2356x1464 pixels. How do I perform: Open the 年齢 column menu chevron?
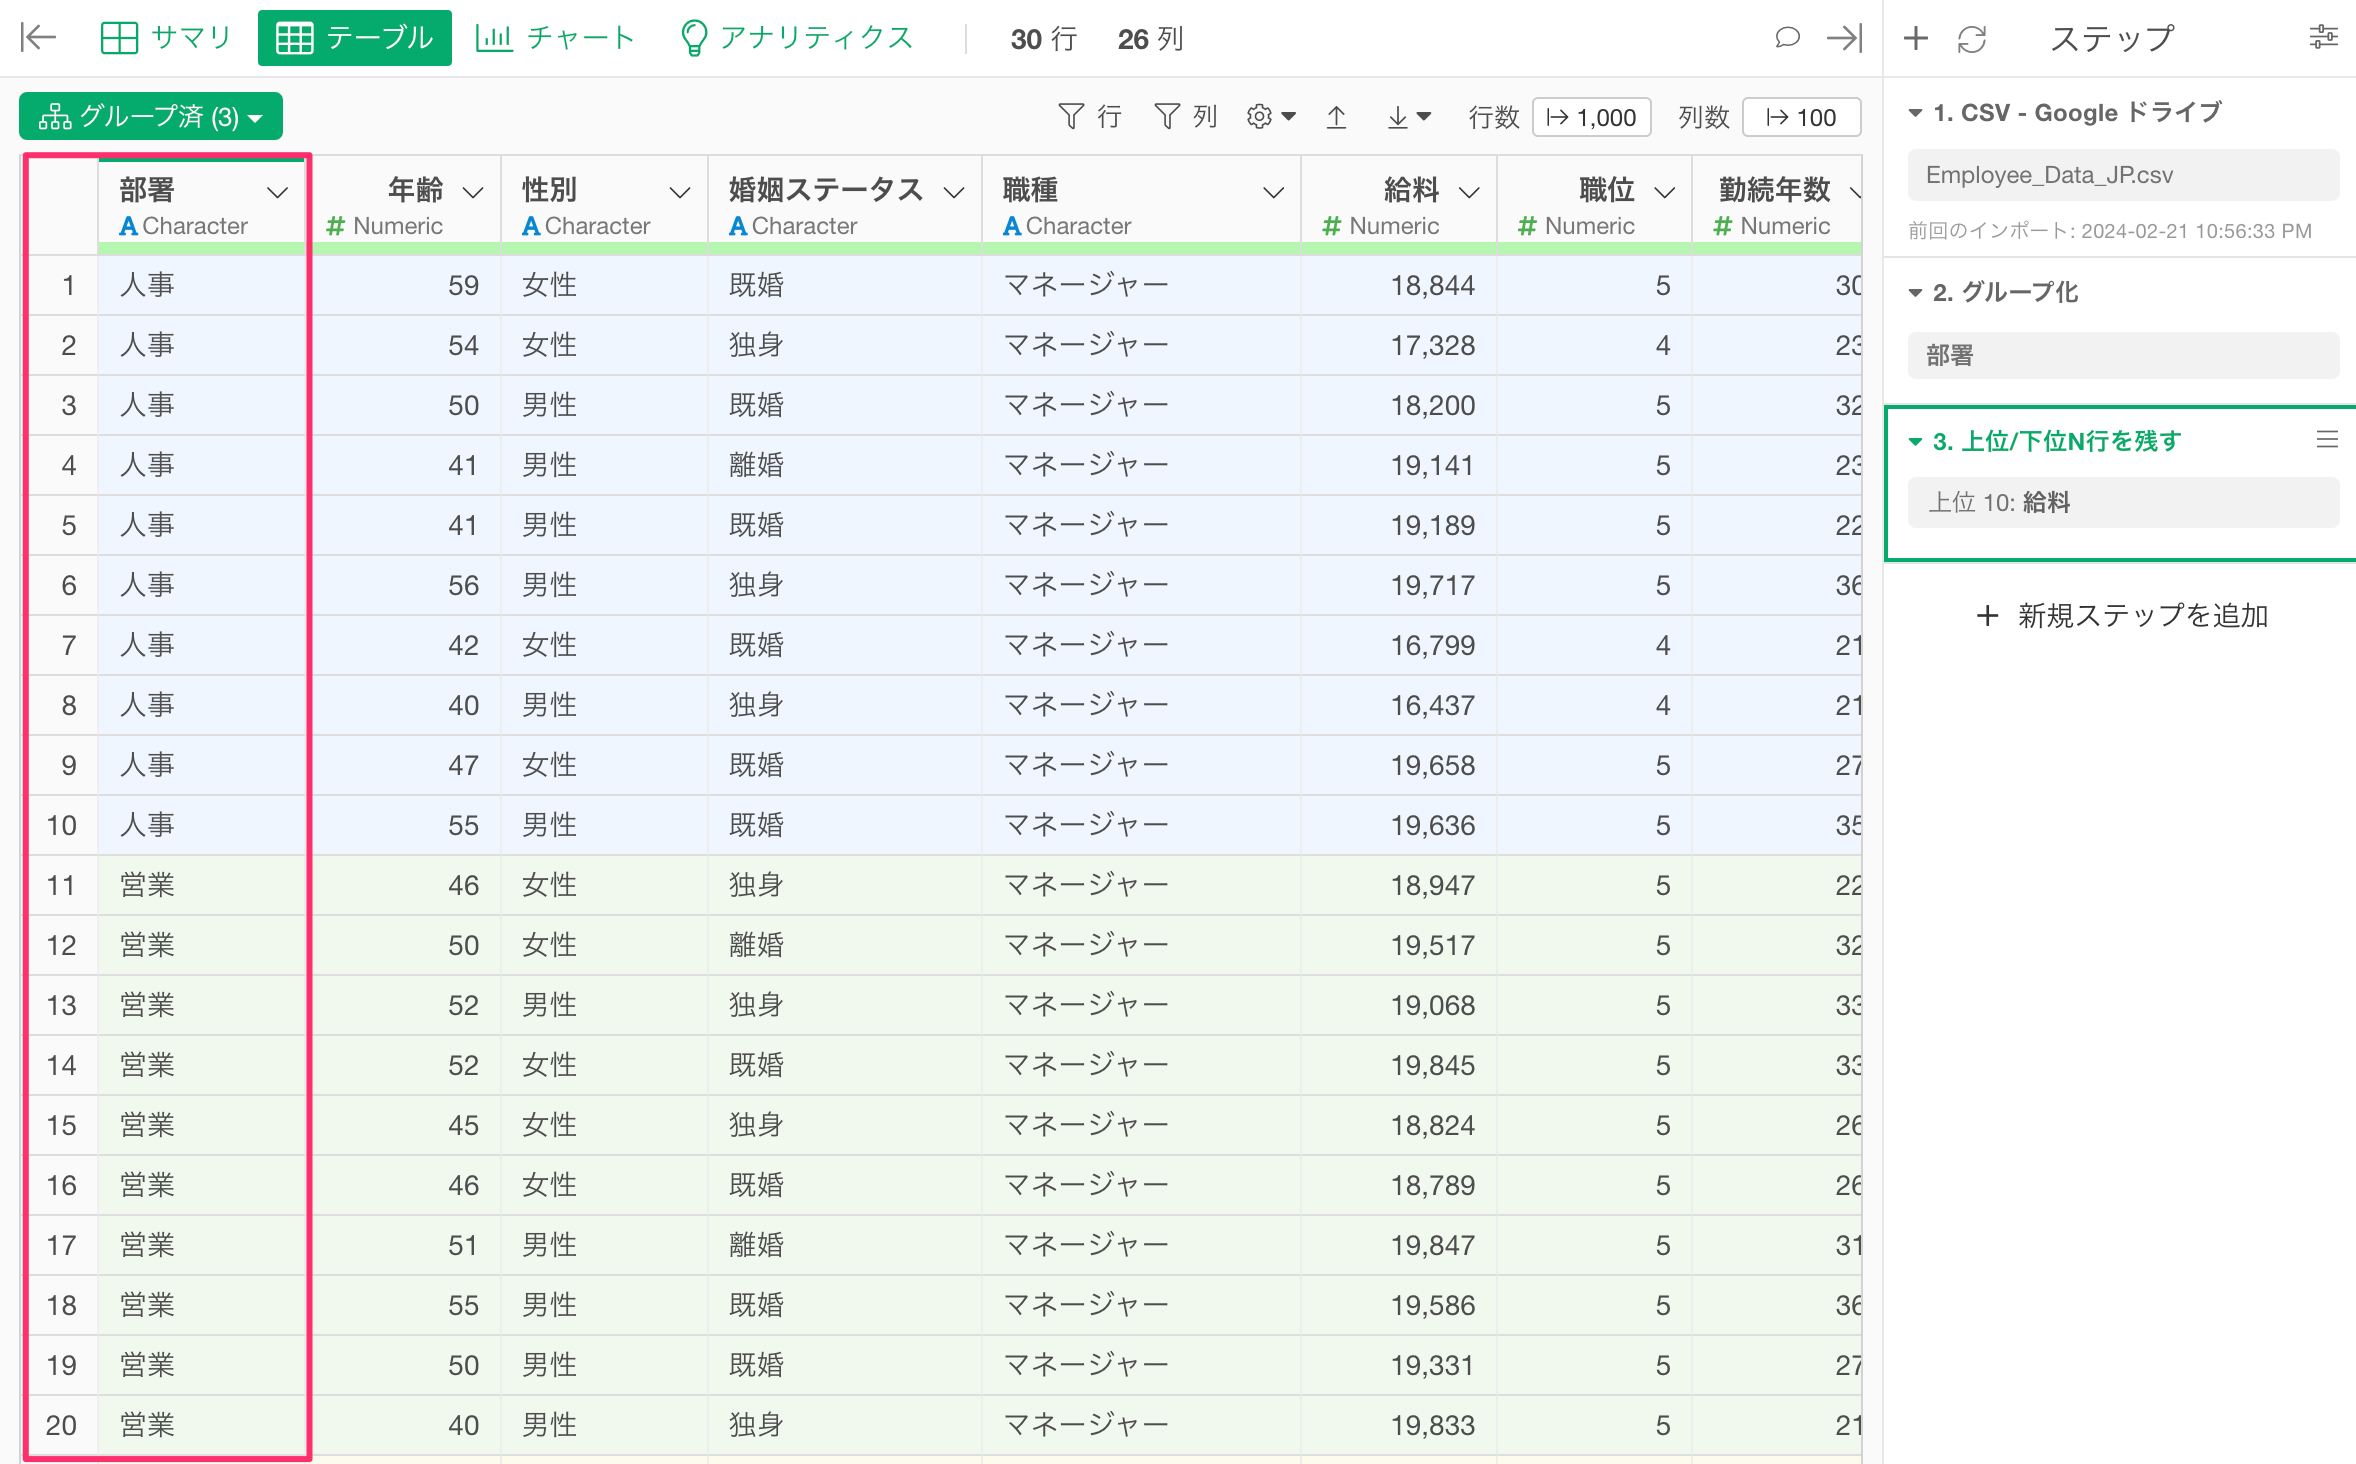click(x=473, y=192)
